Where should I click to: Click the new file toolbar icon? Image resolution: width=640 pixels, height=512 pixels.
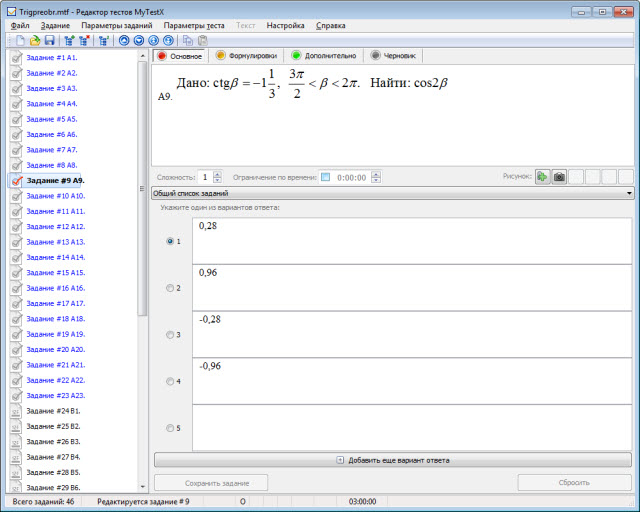(19, 41)
